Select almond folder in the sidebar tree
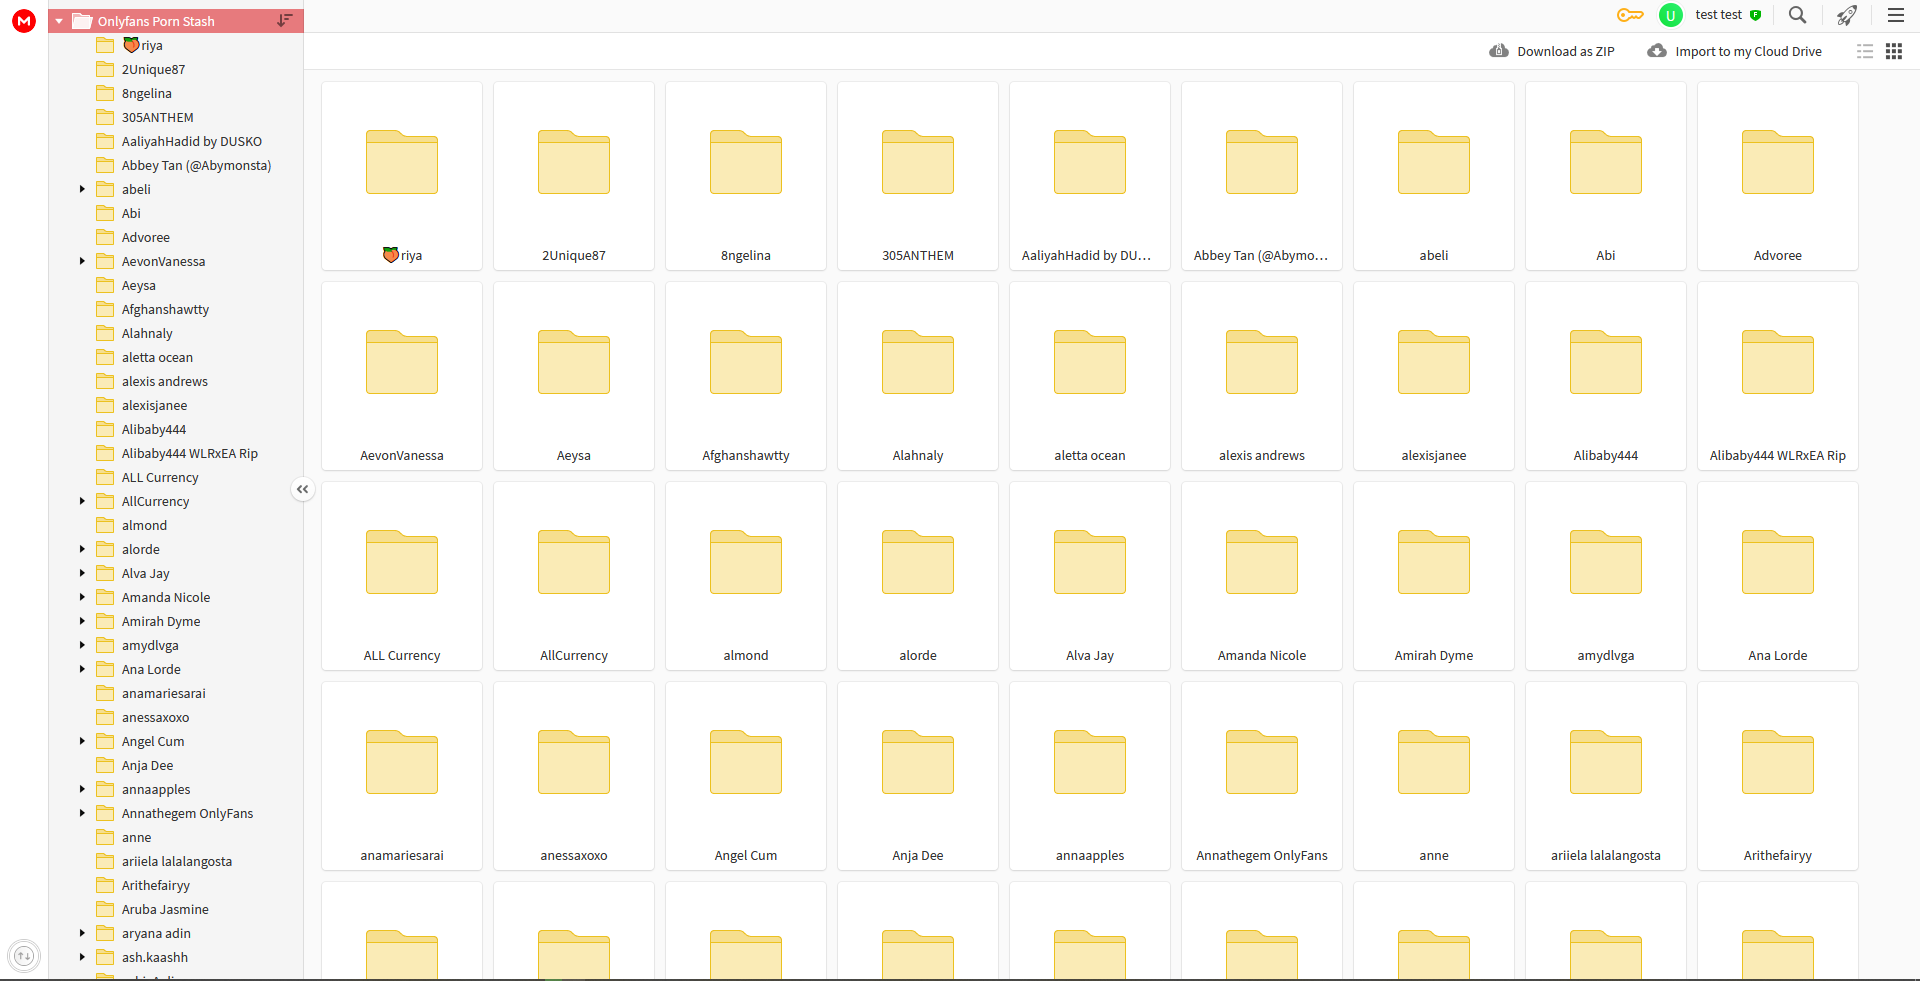This screenshot has height=981, width=1920. pos(144,525)
